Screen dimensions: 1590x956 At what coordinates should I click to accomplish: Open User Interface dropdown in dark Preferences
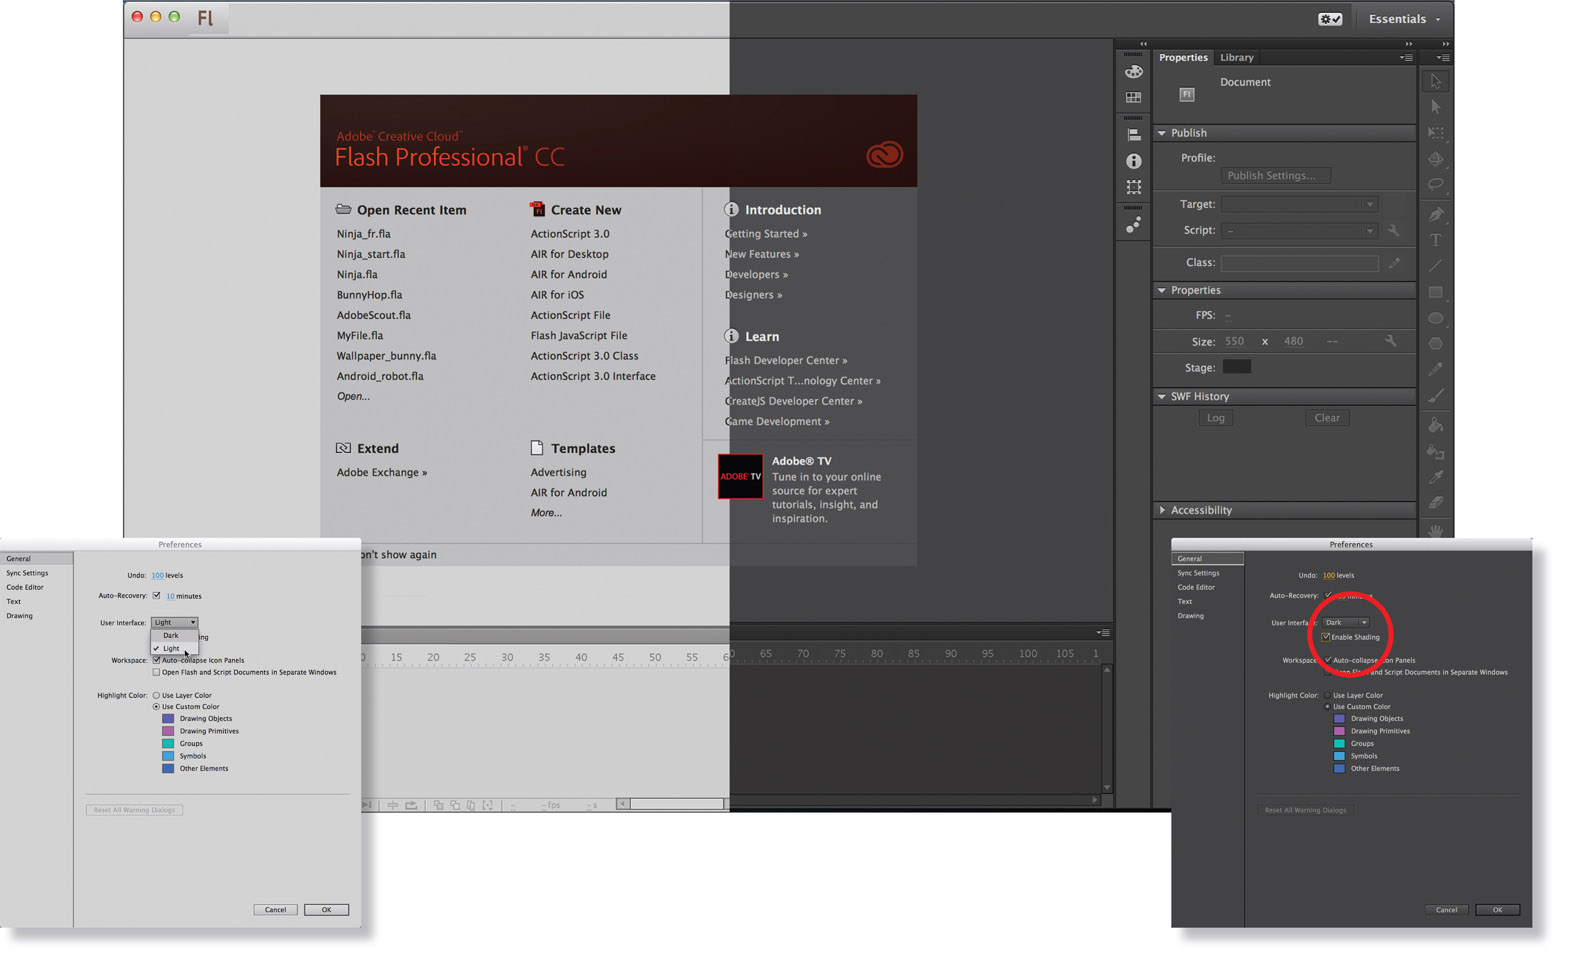point(1346,622)
